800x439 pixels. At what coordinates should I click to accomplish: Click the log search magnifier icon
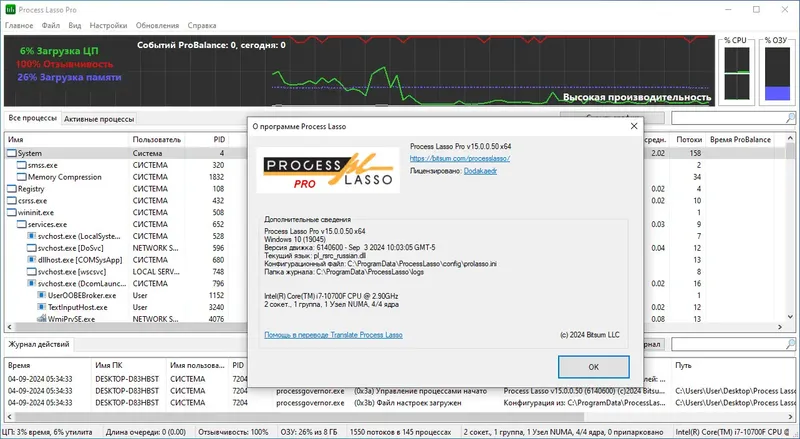click(x=790, y=344)
